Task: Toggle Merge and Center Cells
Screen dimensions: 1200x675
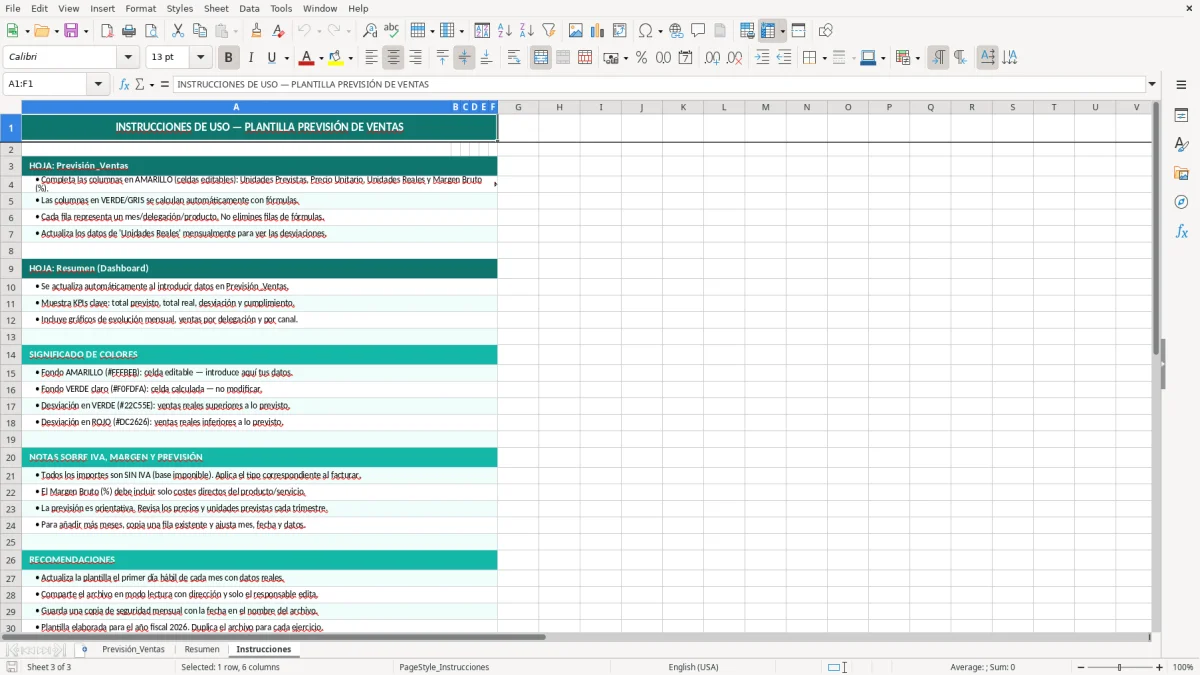Action: coord(541,58)
